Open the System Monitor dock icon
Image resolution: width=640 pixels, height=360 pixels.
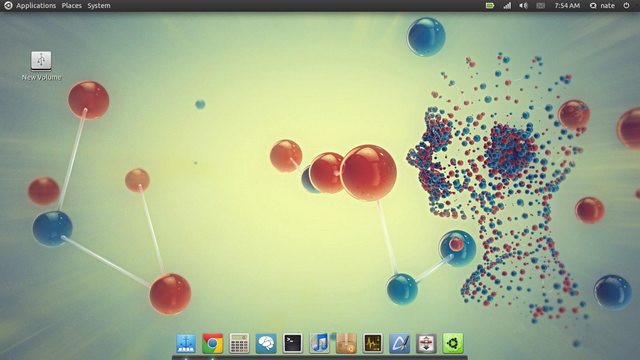pos(373,343)
